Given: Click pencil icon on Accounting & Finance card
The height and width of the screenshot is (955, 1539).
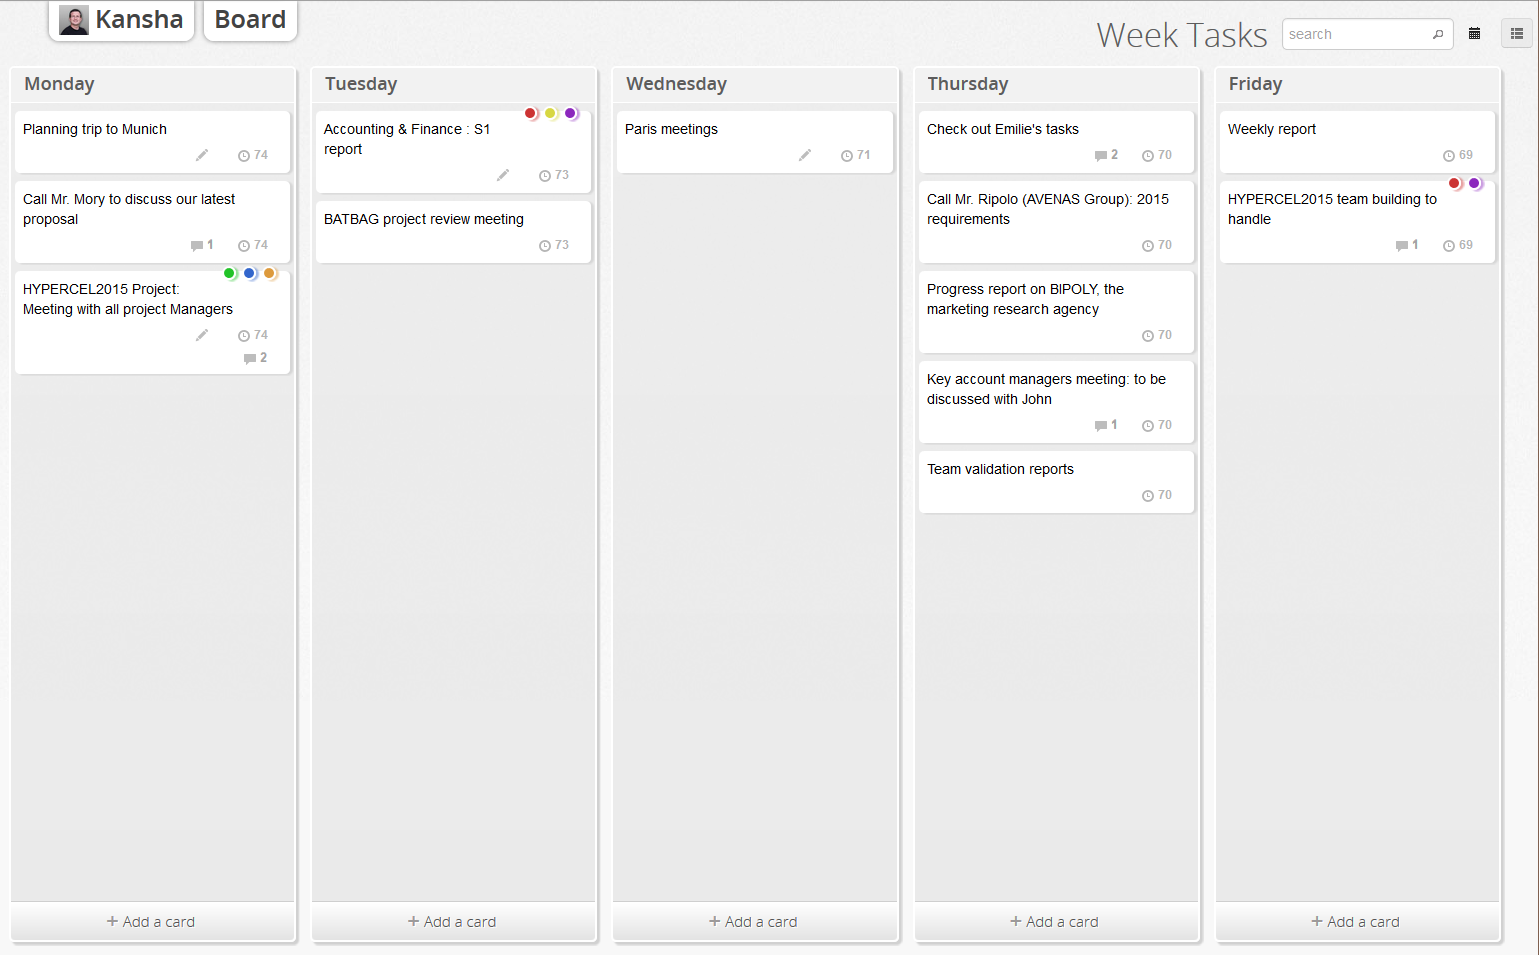Looking at the screenshot, I should [x=503, y=175].
